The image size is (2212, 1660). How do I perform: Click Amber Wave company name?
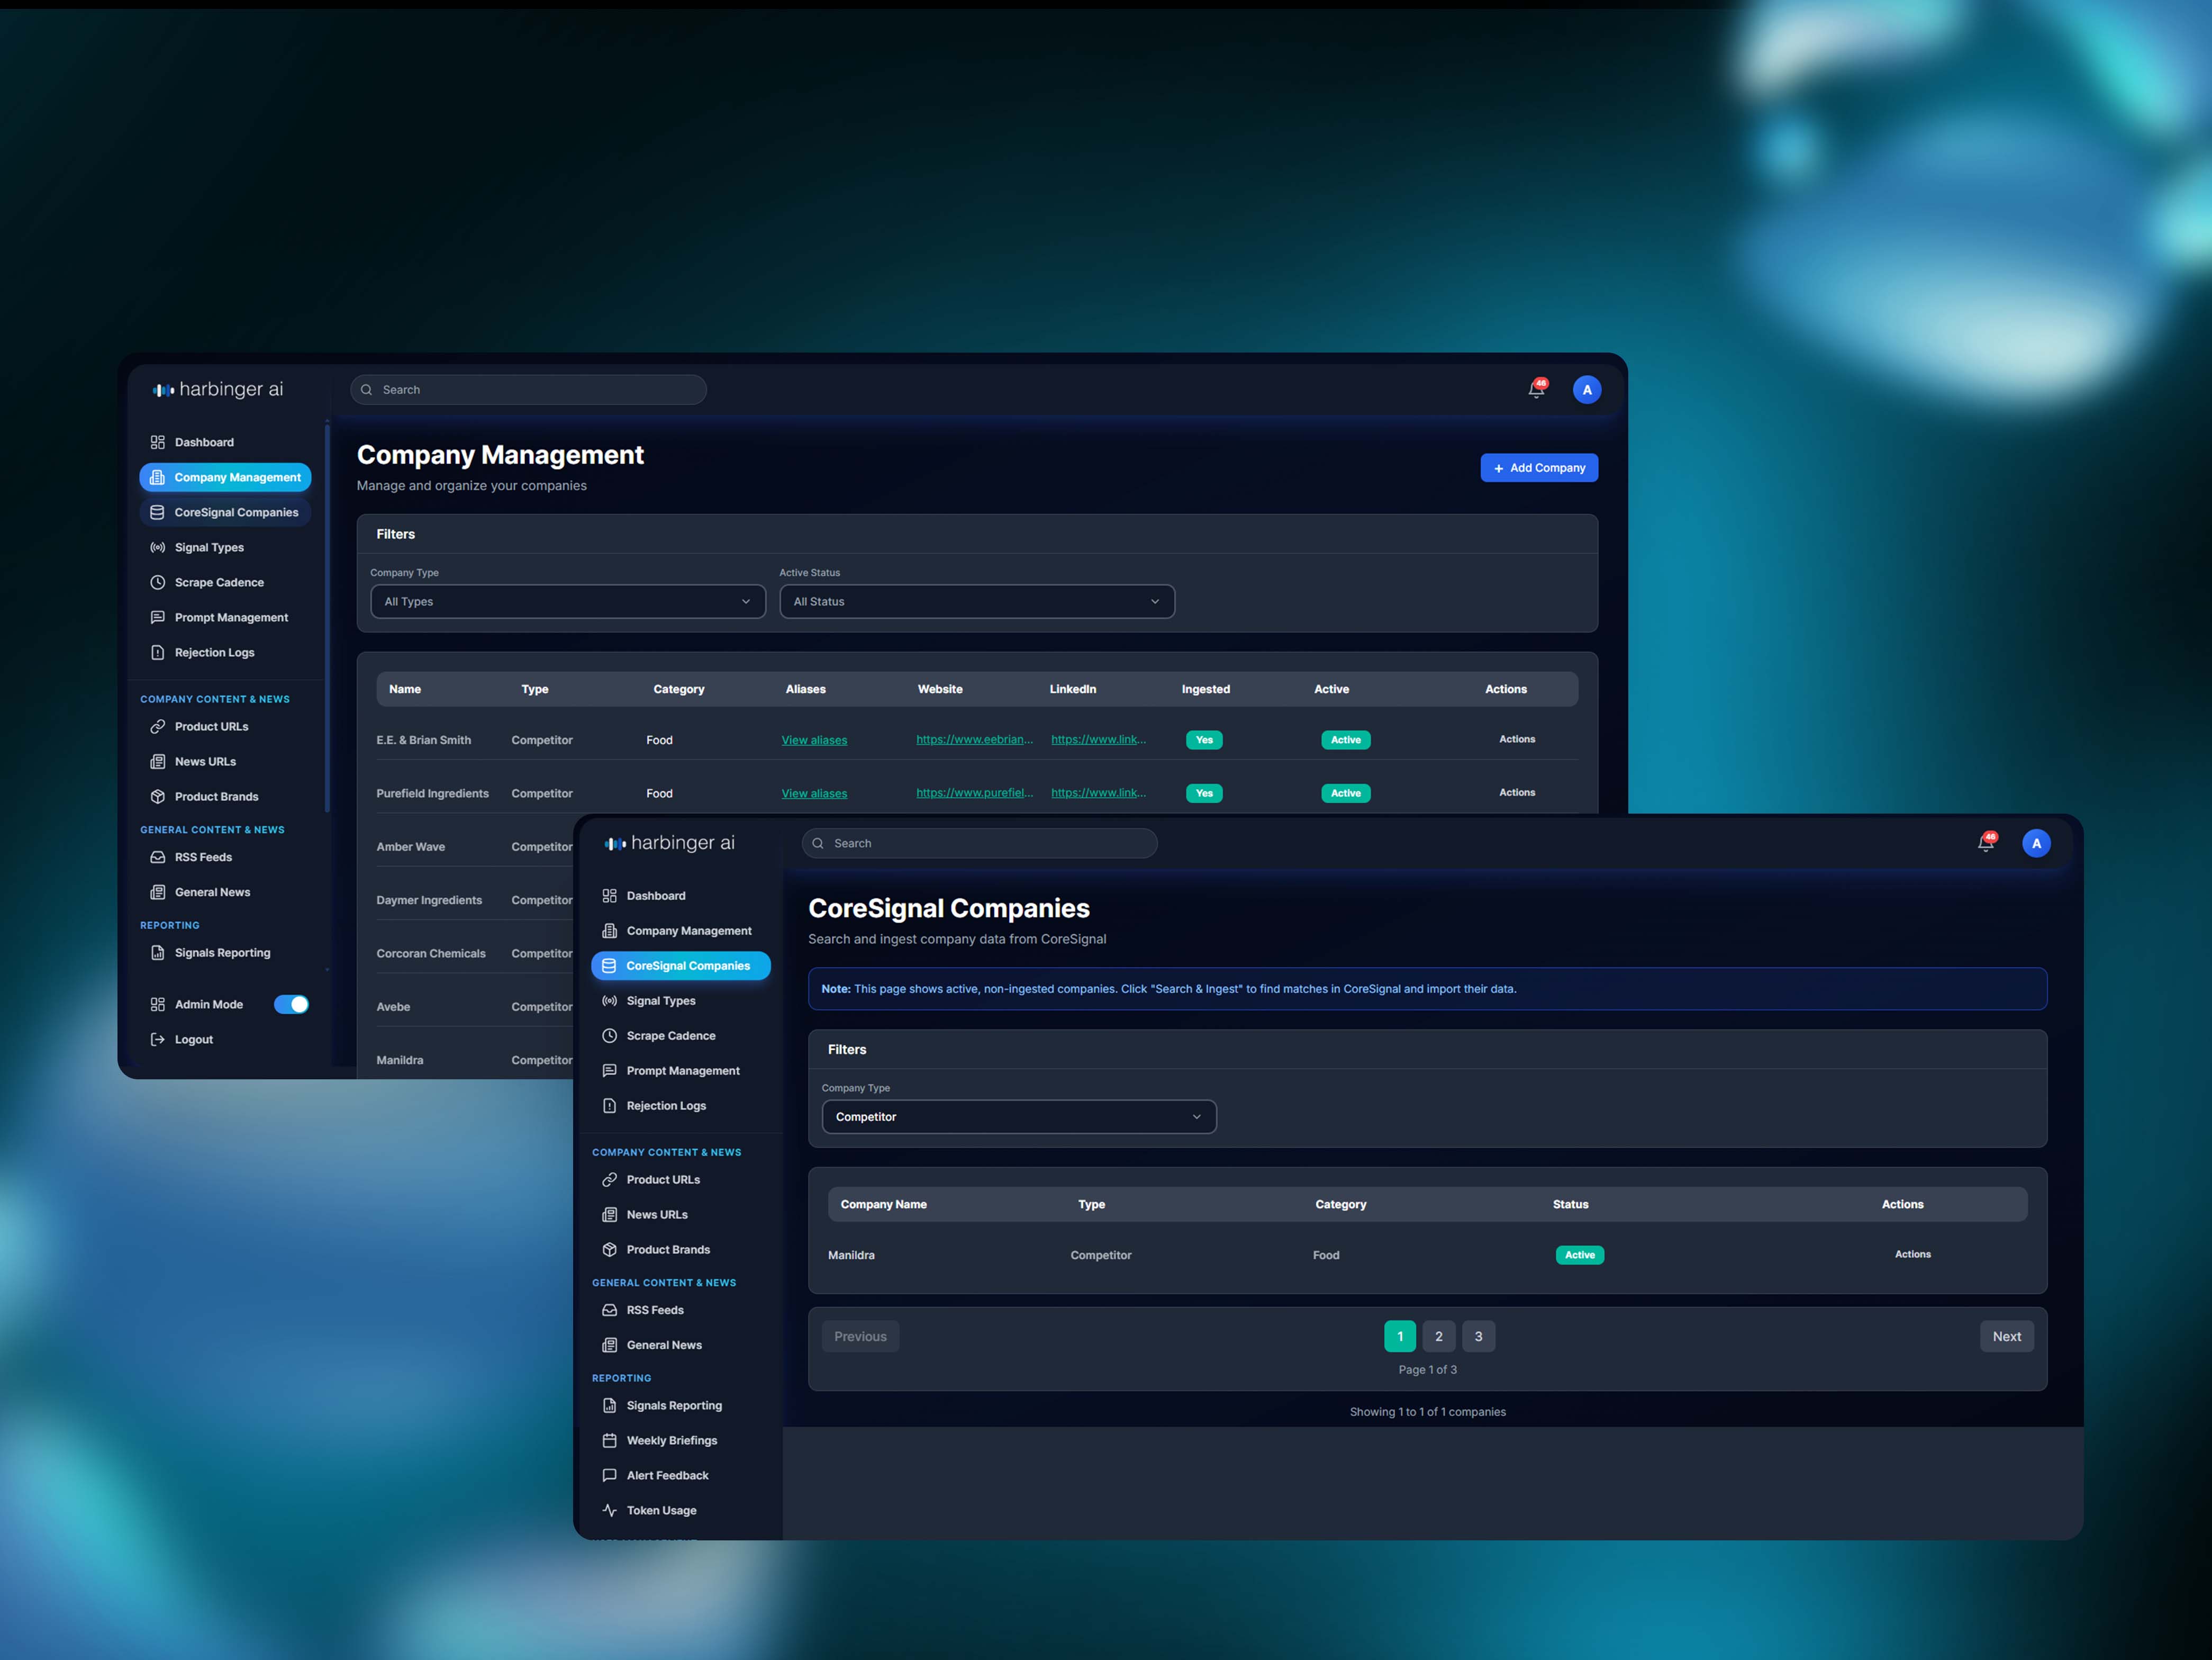pyautogui.click(x=411, y=847)
